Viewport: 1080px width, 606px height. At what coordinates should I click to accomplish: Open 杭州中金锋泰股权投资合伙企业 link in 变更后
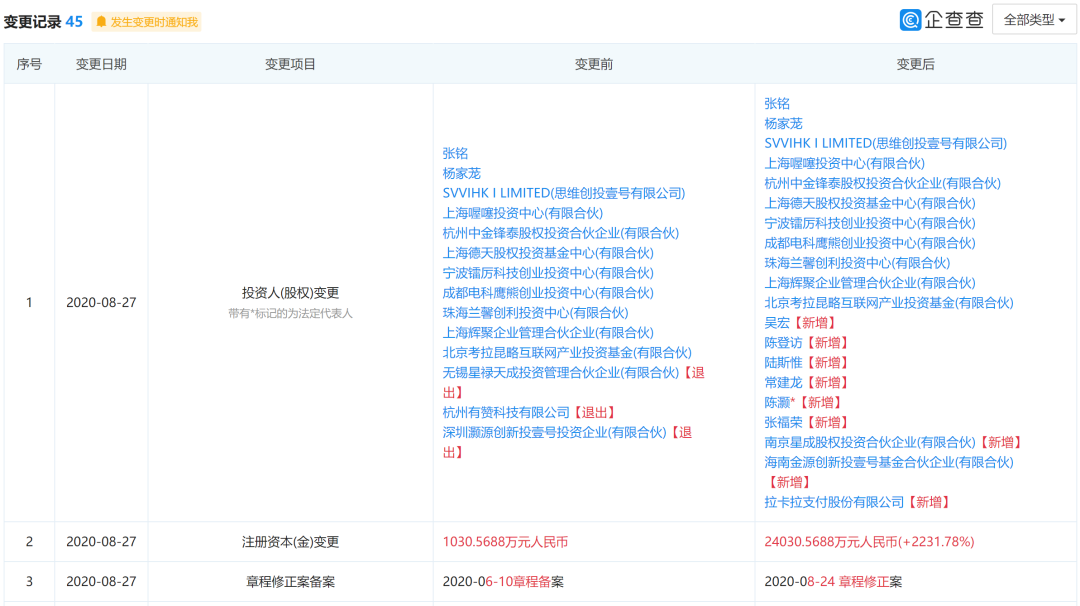[882, 183]
